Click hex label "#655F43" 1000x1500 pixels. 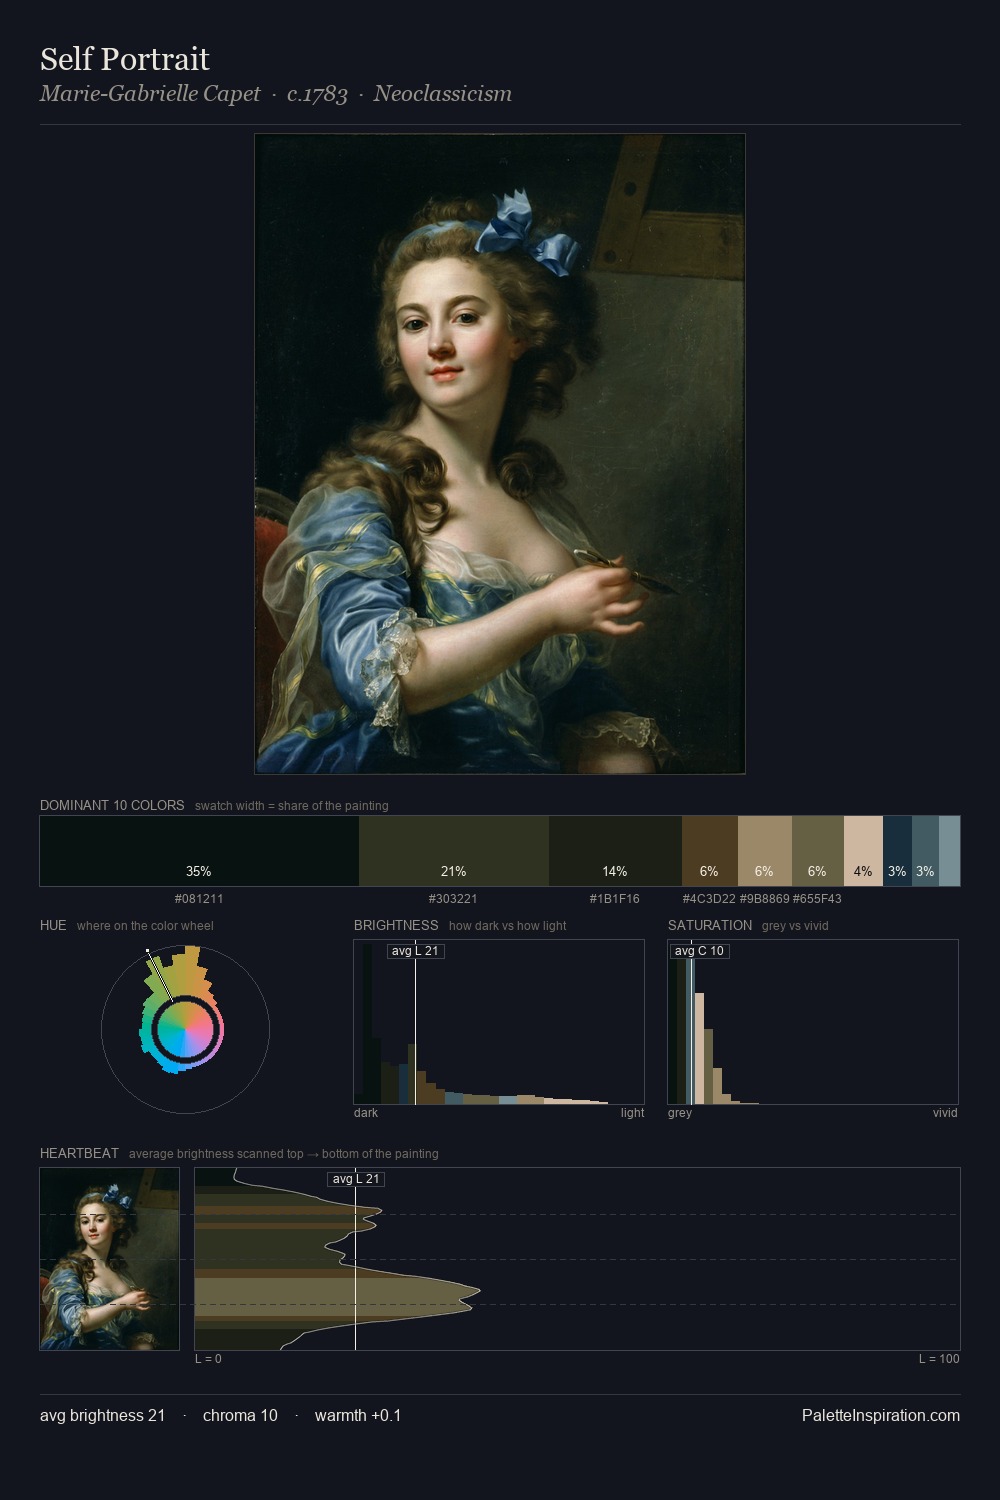click(817, 899)
